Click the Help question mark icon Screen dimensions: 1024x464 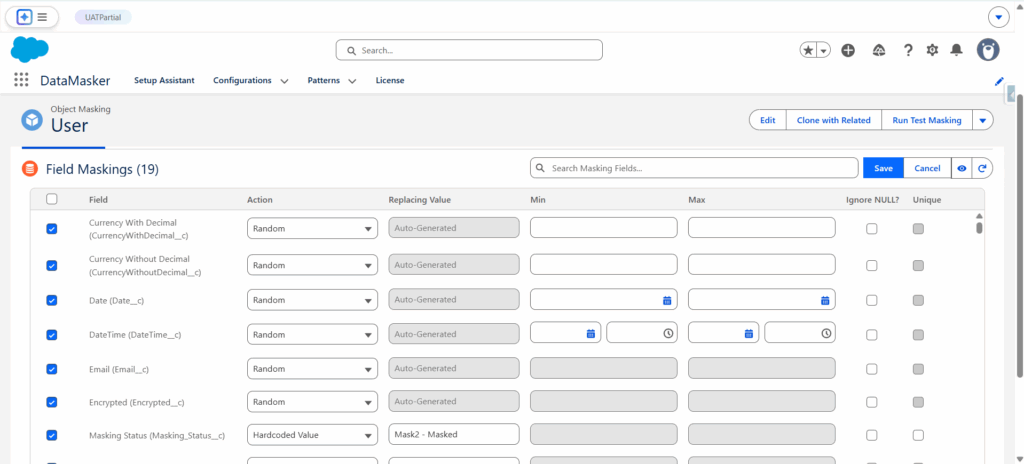(908, 50)
